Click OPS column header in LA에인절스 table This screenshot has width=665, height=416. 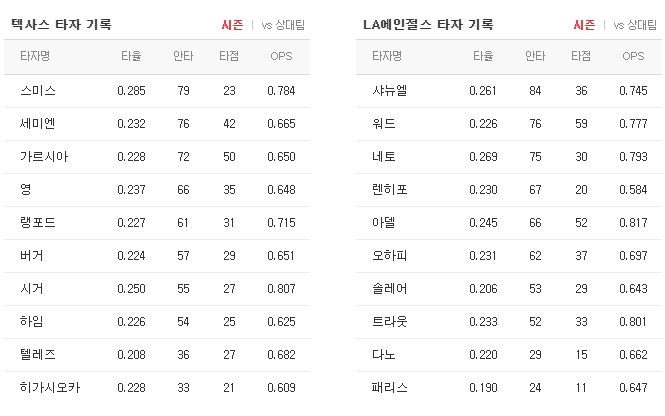pos(633,56)
